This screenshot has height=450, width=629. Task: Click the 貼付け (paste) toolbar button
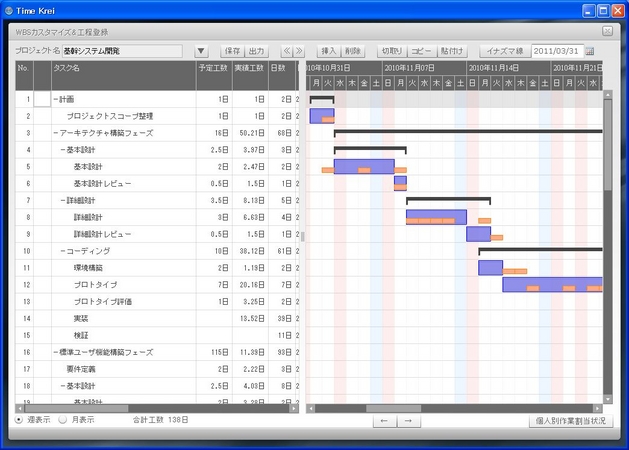click(453, 51)
